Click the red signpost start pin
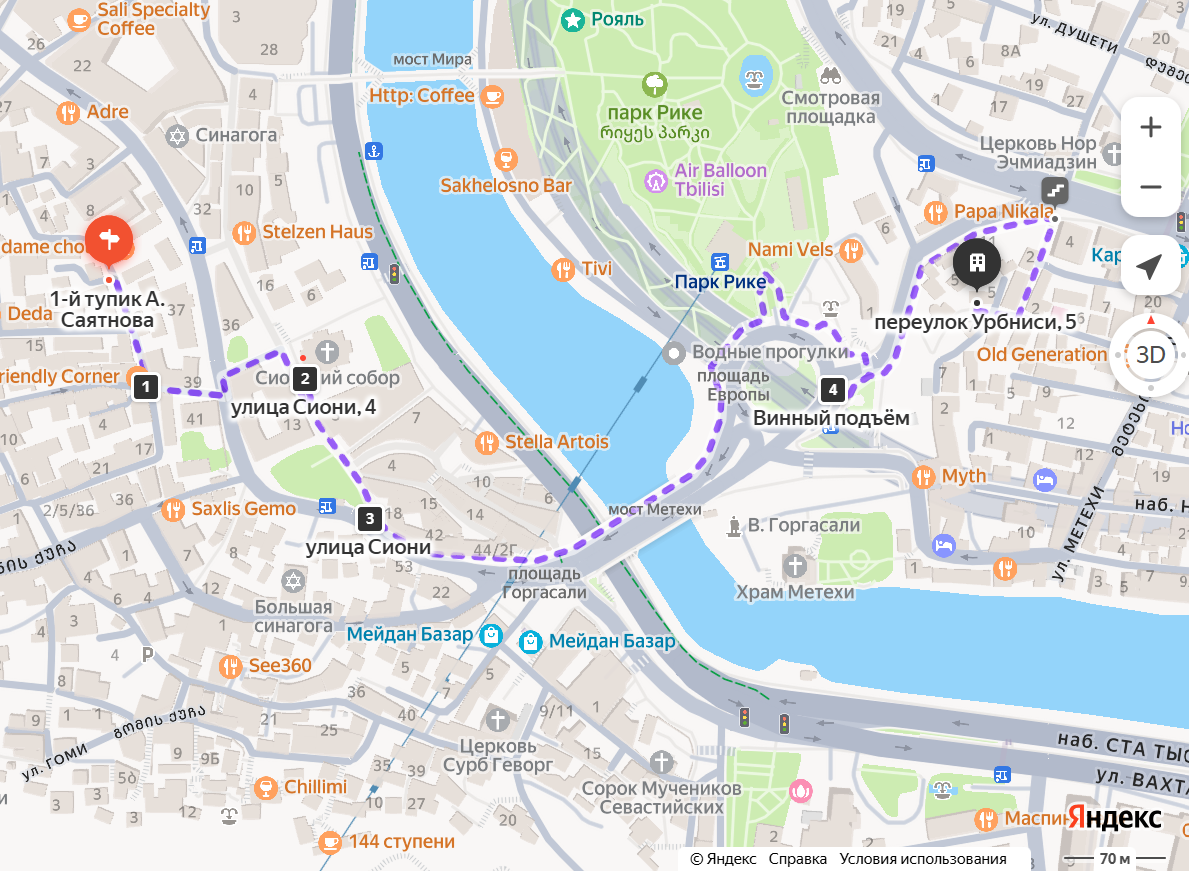Image resolution: width=1189 pixels, height=871 pixels. pyautogui.click(x=109, y=242)
